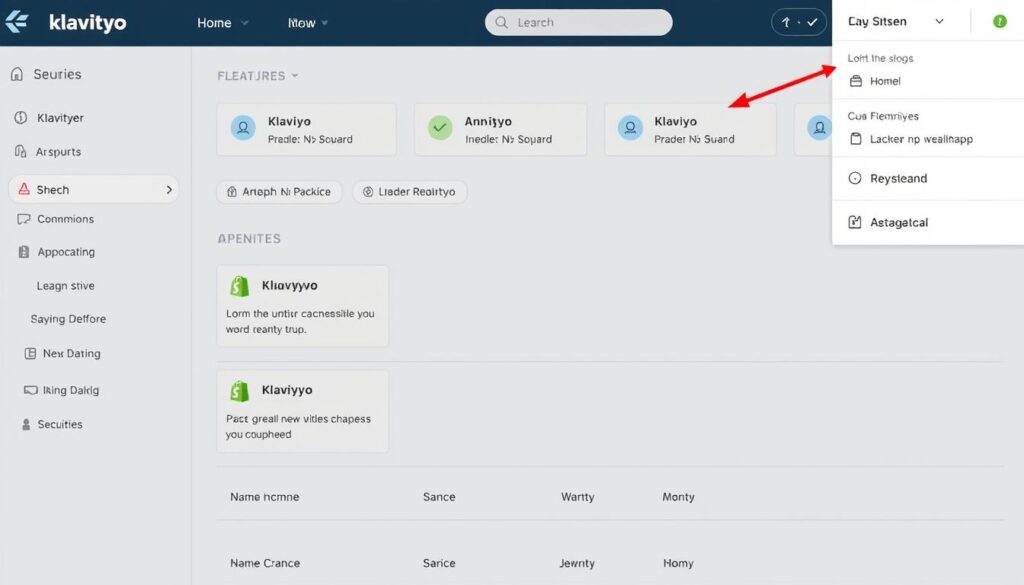Viewport: 1024px width, 585px height.
Task: Click the Sarice table cell
Action: (439, 563)
